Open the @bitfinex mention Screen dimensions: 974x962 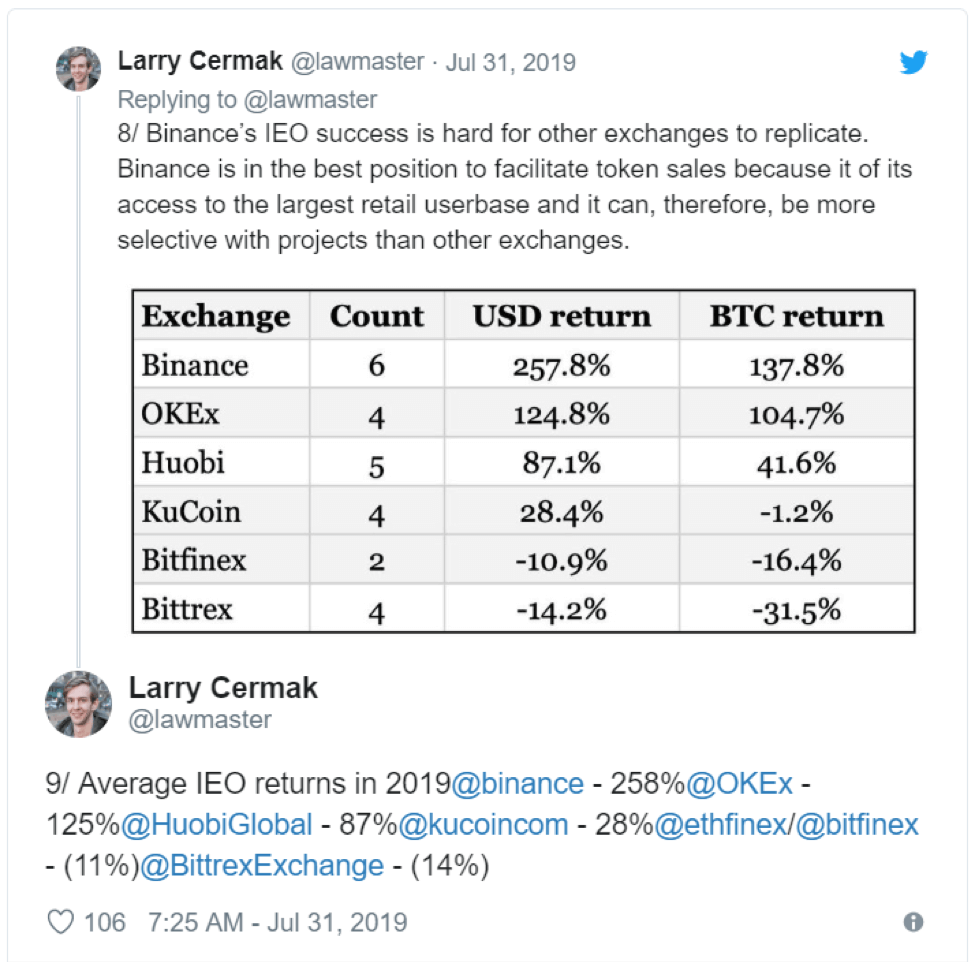pos(857,824)
